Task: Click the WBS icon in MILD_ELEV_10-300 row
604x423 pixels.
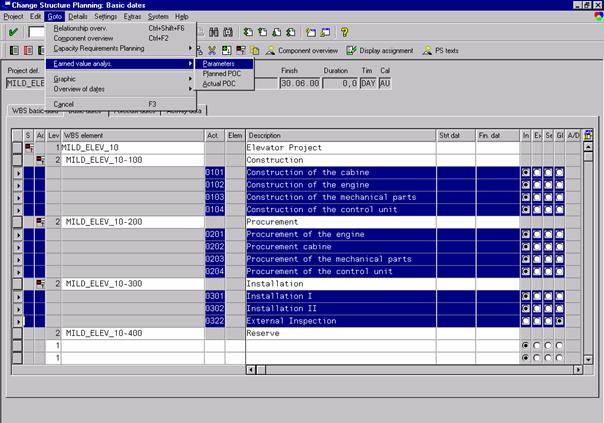Action: pos(40,284)
